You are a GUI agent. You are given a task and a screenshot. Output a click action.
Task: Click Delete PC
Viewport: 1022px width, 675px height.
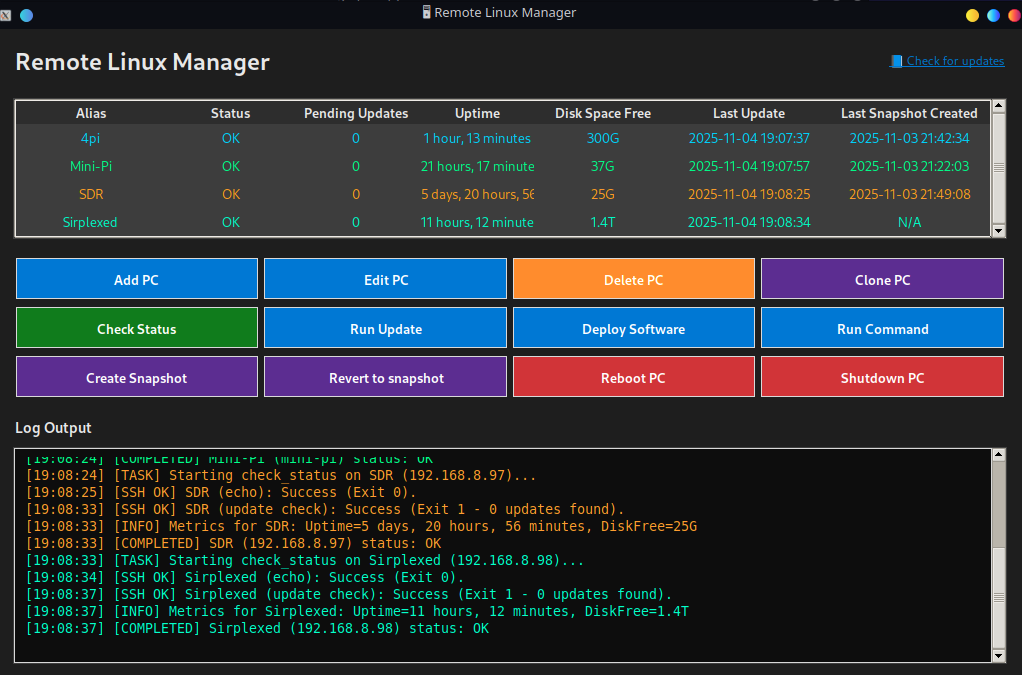coord(633,278)
